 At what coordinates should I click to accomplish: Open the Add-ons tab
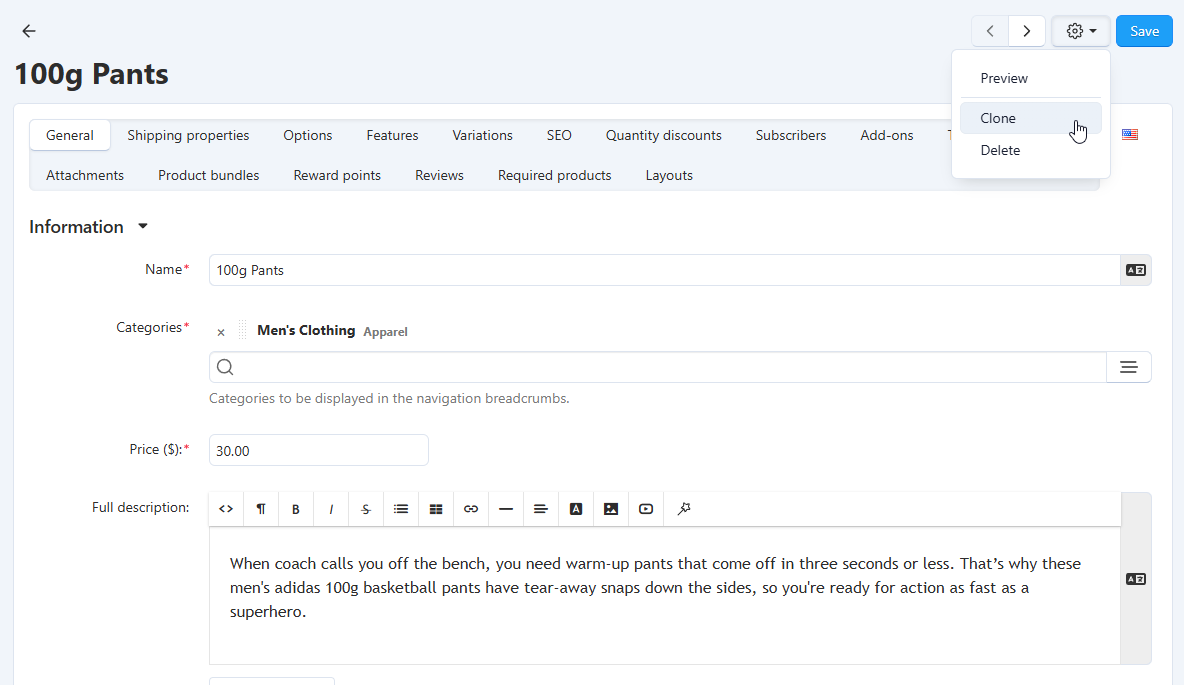click(886, 135)
